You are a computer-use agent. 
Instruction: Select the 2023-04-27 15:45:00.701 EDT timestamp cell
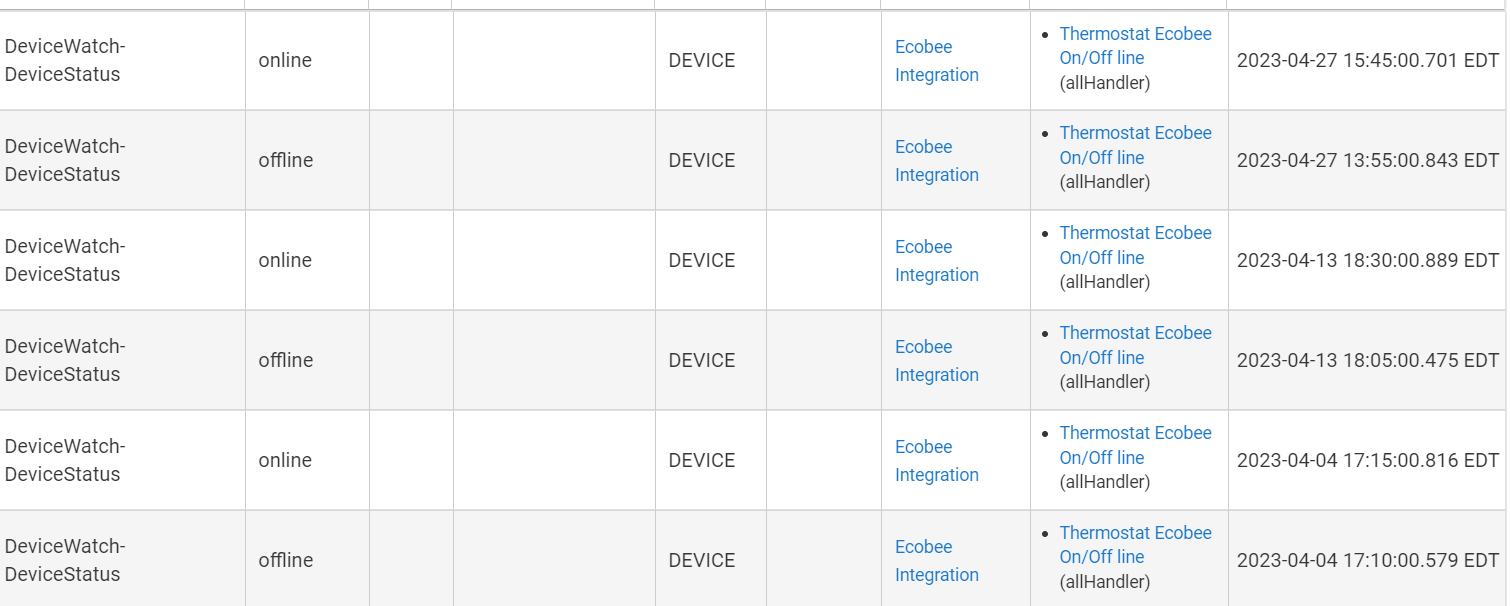[x=1368, y=61]
